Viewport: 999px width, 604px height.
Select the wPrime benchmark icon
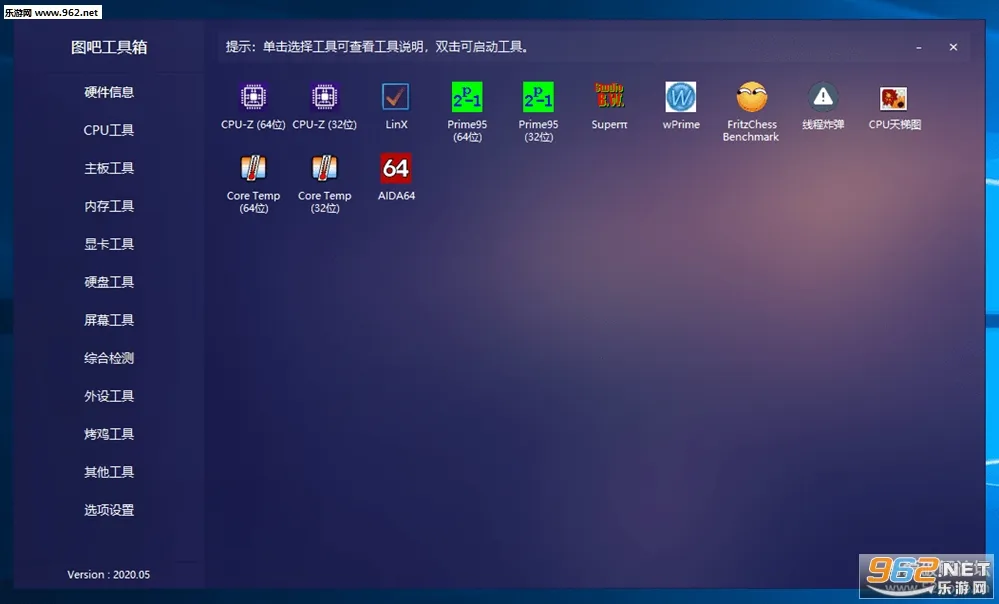(x=680, y=108)
